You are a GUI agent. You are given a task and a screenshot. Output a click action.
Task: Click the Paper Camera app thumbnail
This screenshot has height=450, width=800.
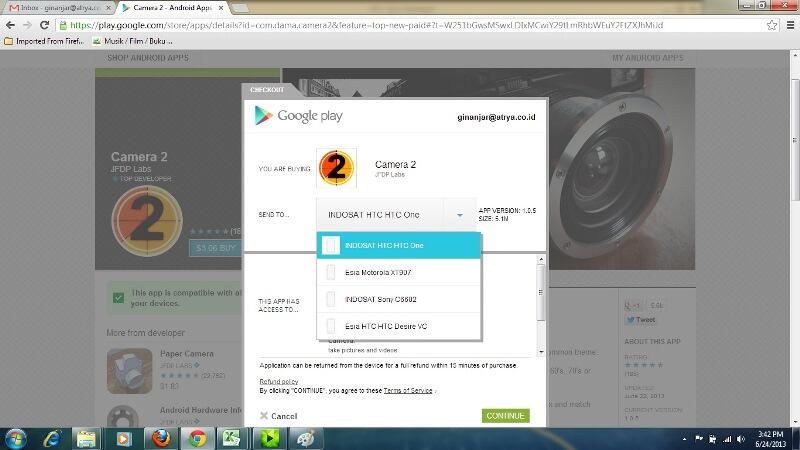tap(130, 371)
